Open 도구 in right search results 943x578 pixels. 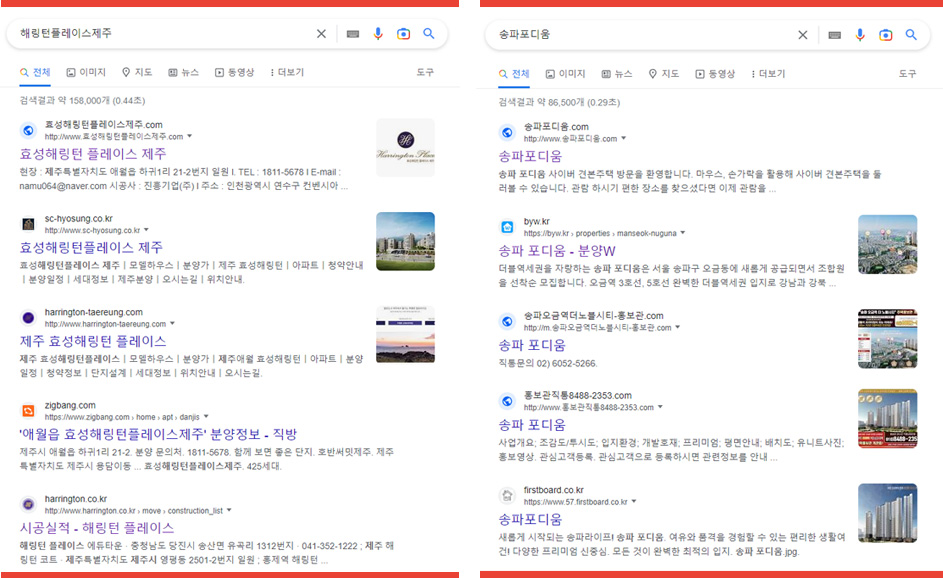click(908, 74)
